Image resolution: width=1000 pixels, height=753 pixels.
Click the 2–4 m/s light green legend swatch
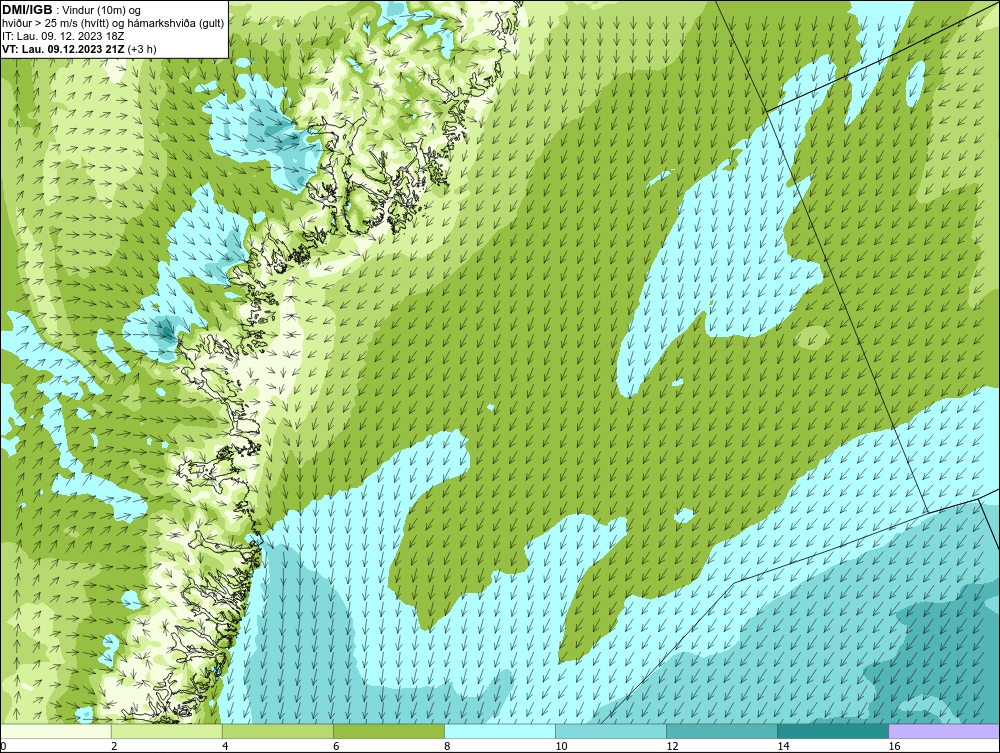pos(167,731)
